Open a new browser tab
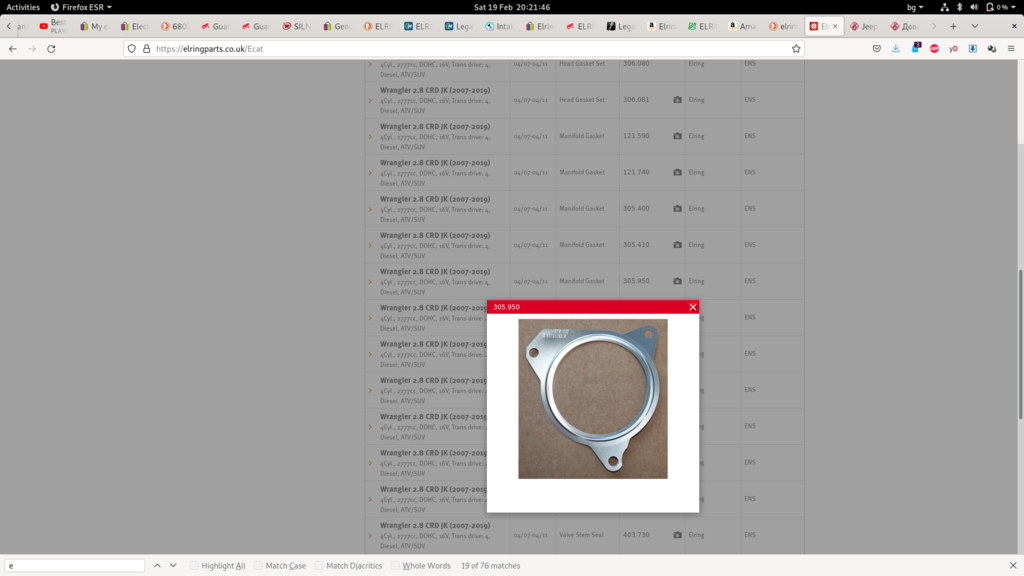This screenshot has height=576, width=1024. (953, 27)
